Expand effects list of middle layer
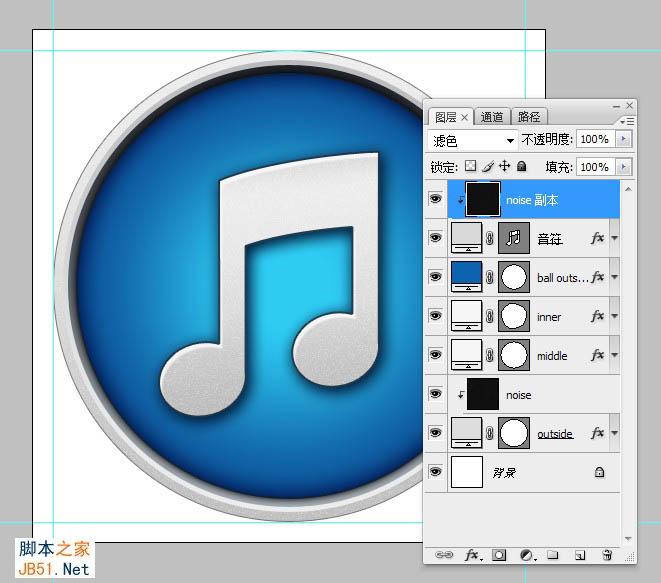Screen dimensions: 661x583 (x=615, y=355)
